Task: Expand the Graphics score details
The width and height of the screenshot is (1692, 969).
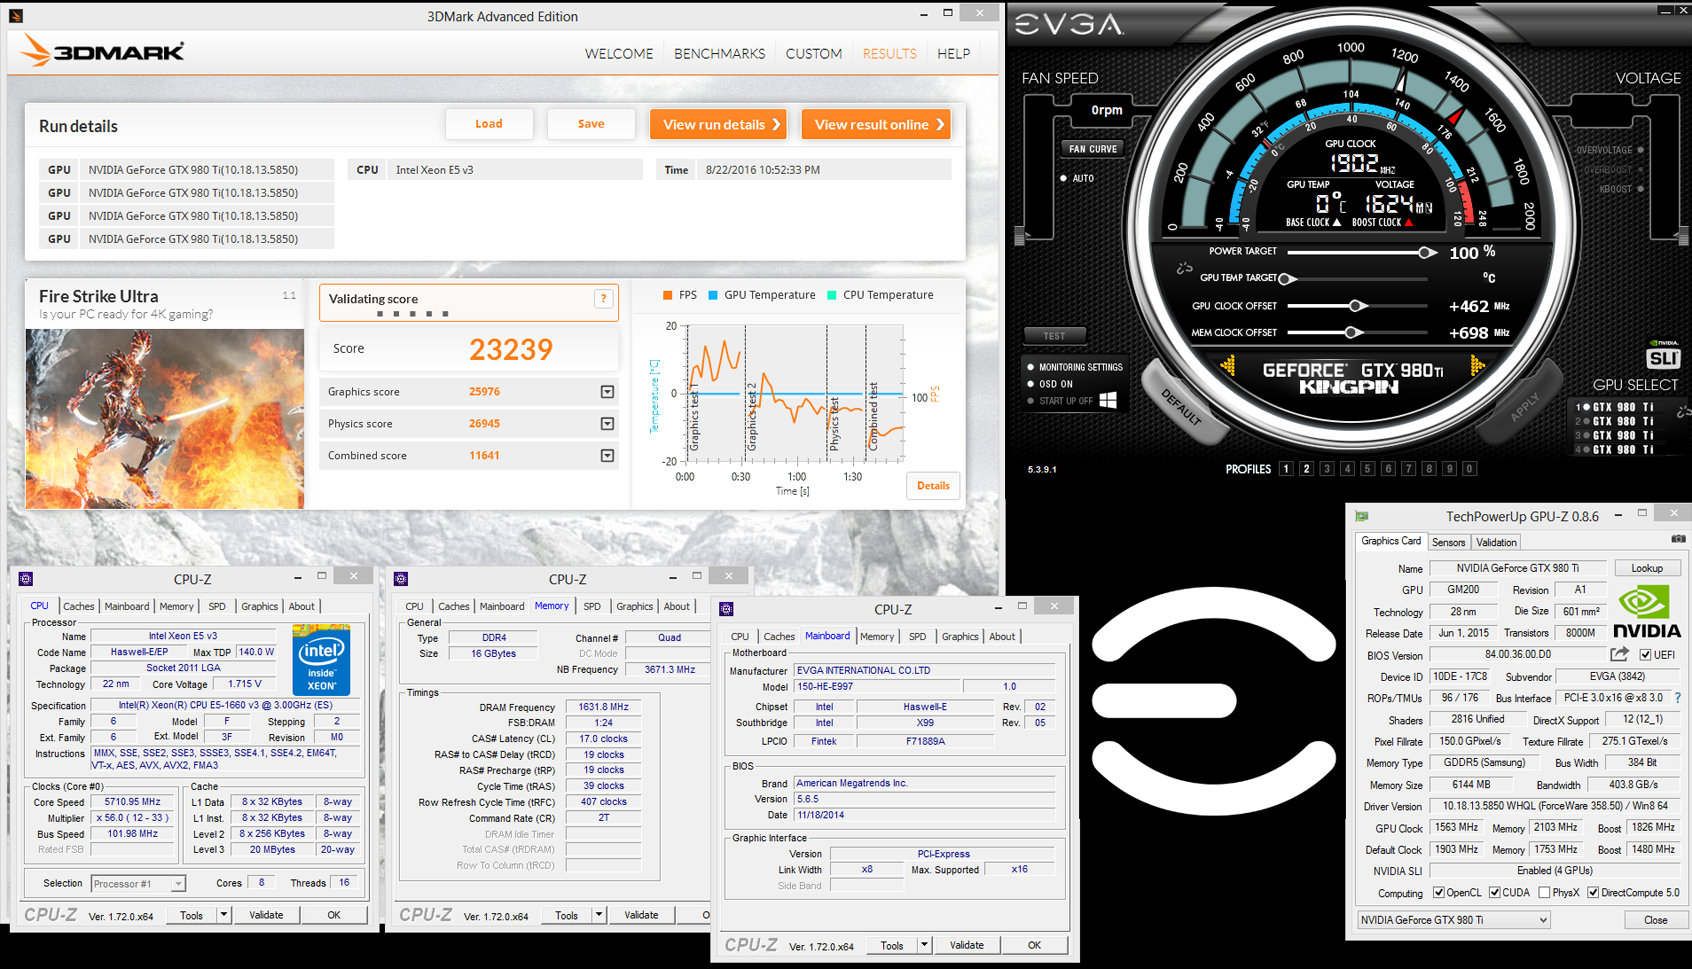Action: 607,392
